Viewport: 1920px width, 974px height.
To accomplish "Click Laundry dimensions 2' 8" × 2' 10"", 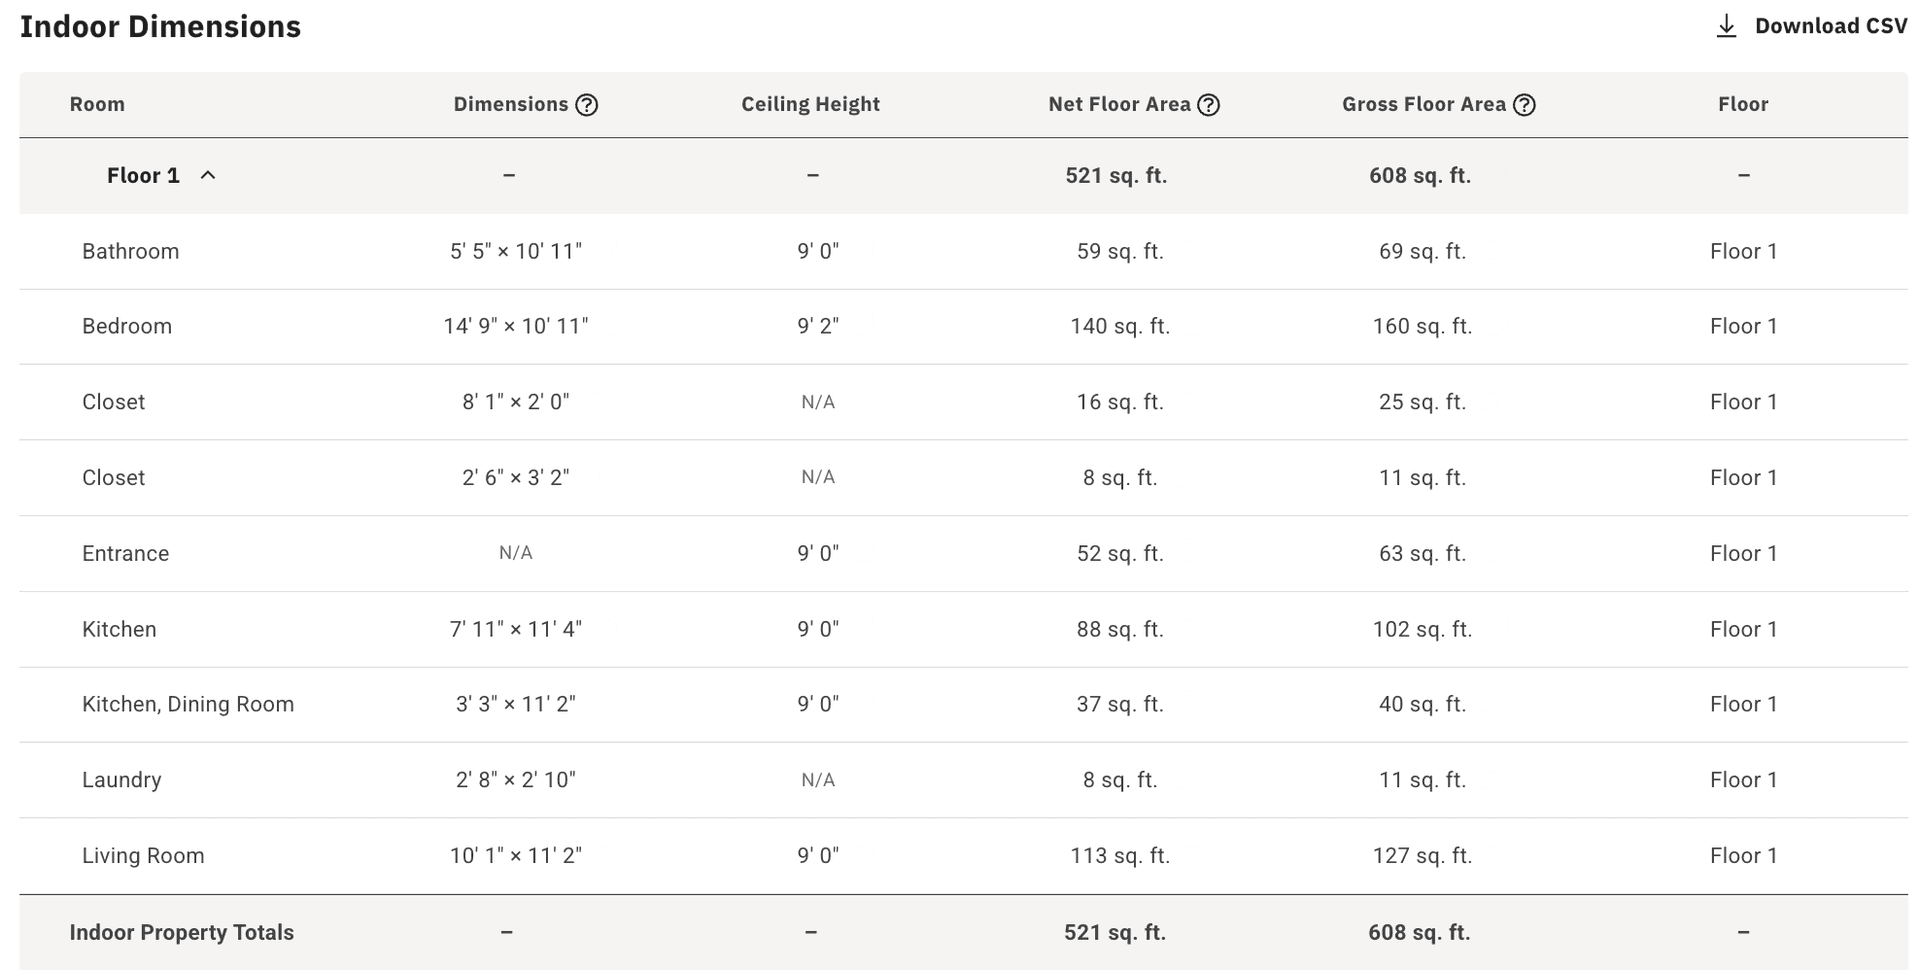I will 516,780.
